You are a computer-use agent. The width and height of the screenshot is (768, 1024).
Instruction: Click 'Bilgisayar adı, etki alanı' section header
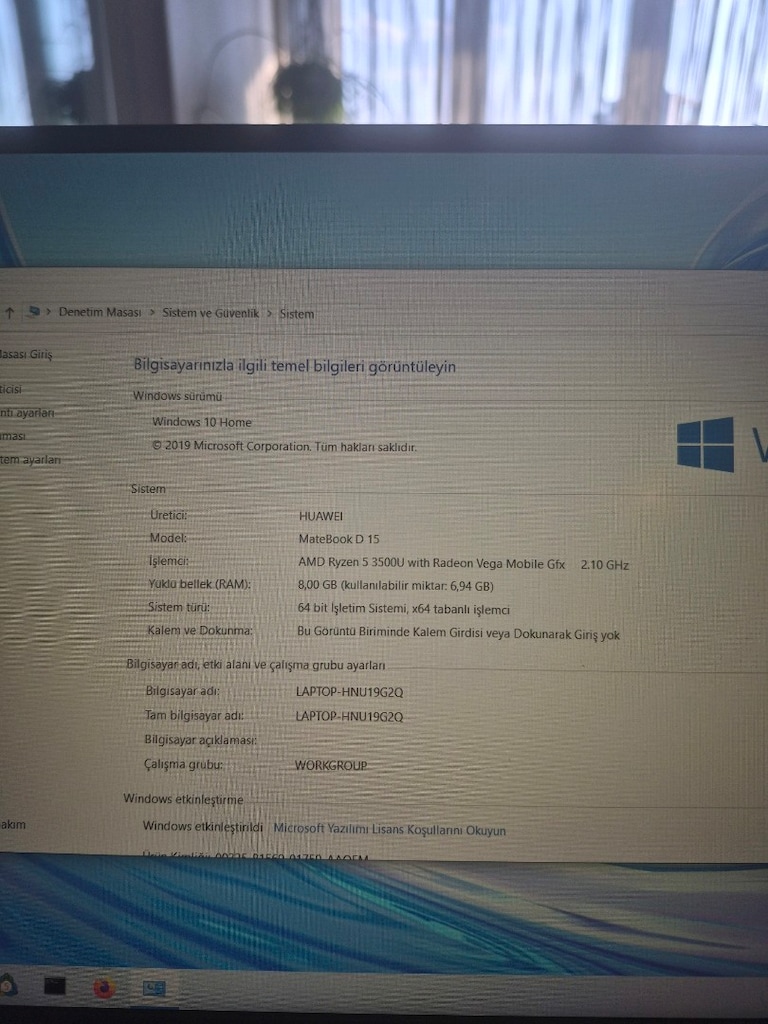click(x=256, y=665)
